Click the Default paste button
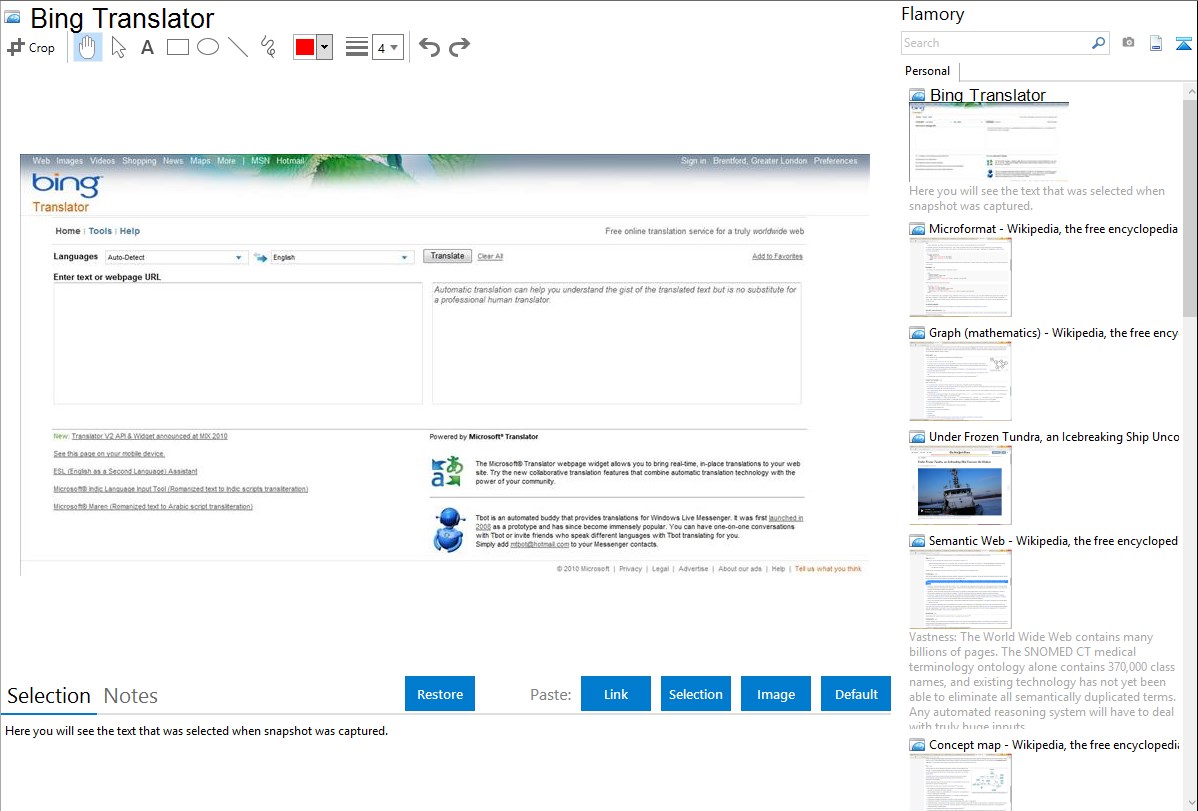The image size is (1198, 811). 856,694
